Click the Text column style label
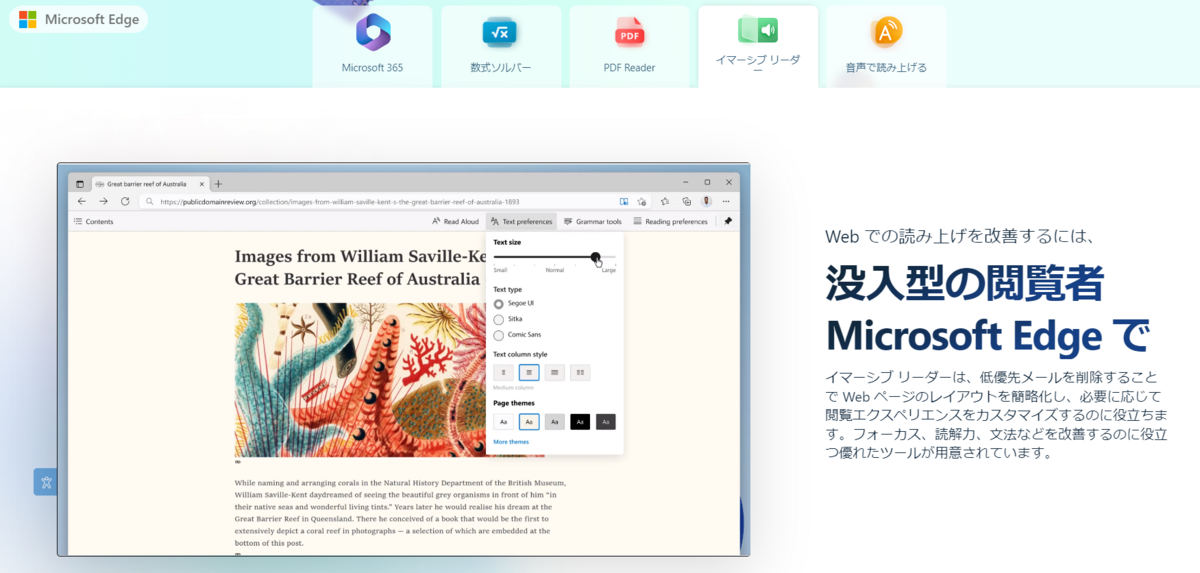The height and width of the screenshot is (573, 1200). point(520,354)
